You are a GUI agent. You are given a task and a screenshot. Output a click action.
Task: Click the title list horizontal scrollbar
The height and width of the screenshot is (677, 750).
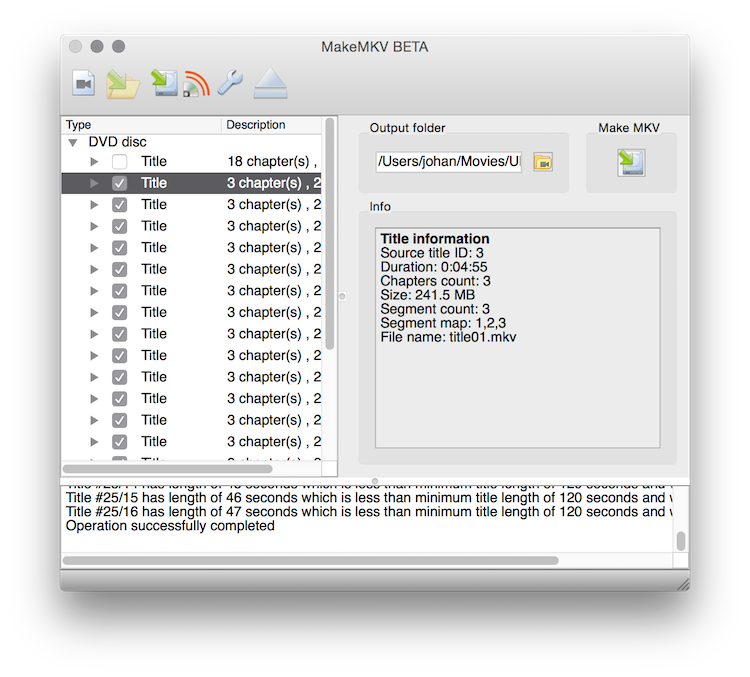pyautogui.click(x=167, y=469)
